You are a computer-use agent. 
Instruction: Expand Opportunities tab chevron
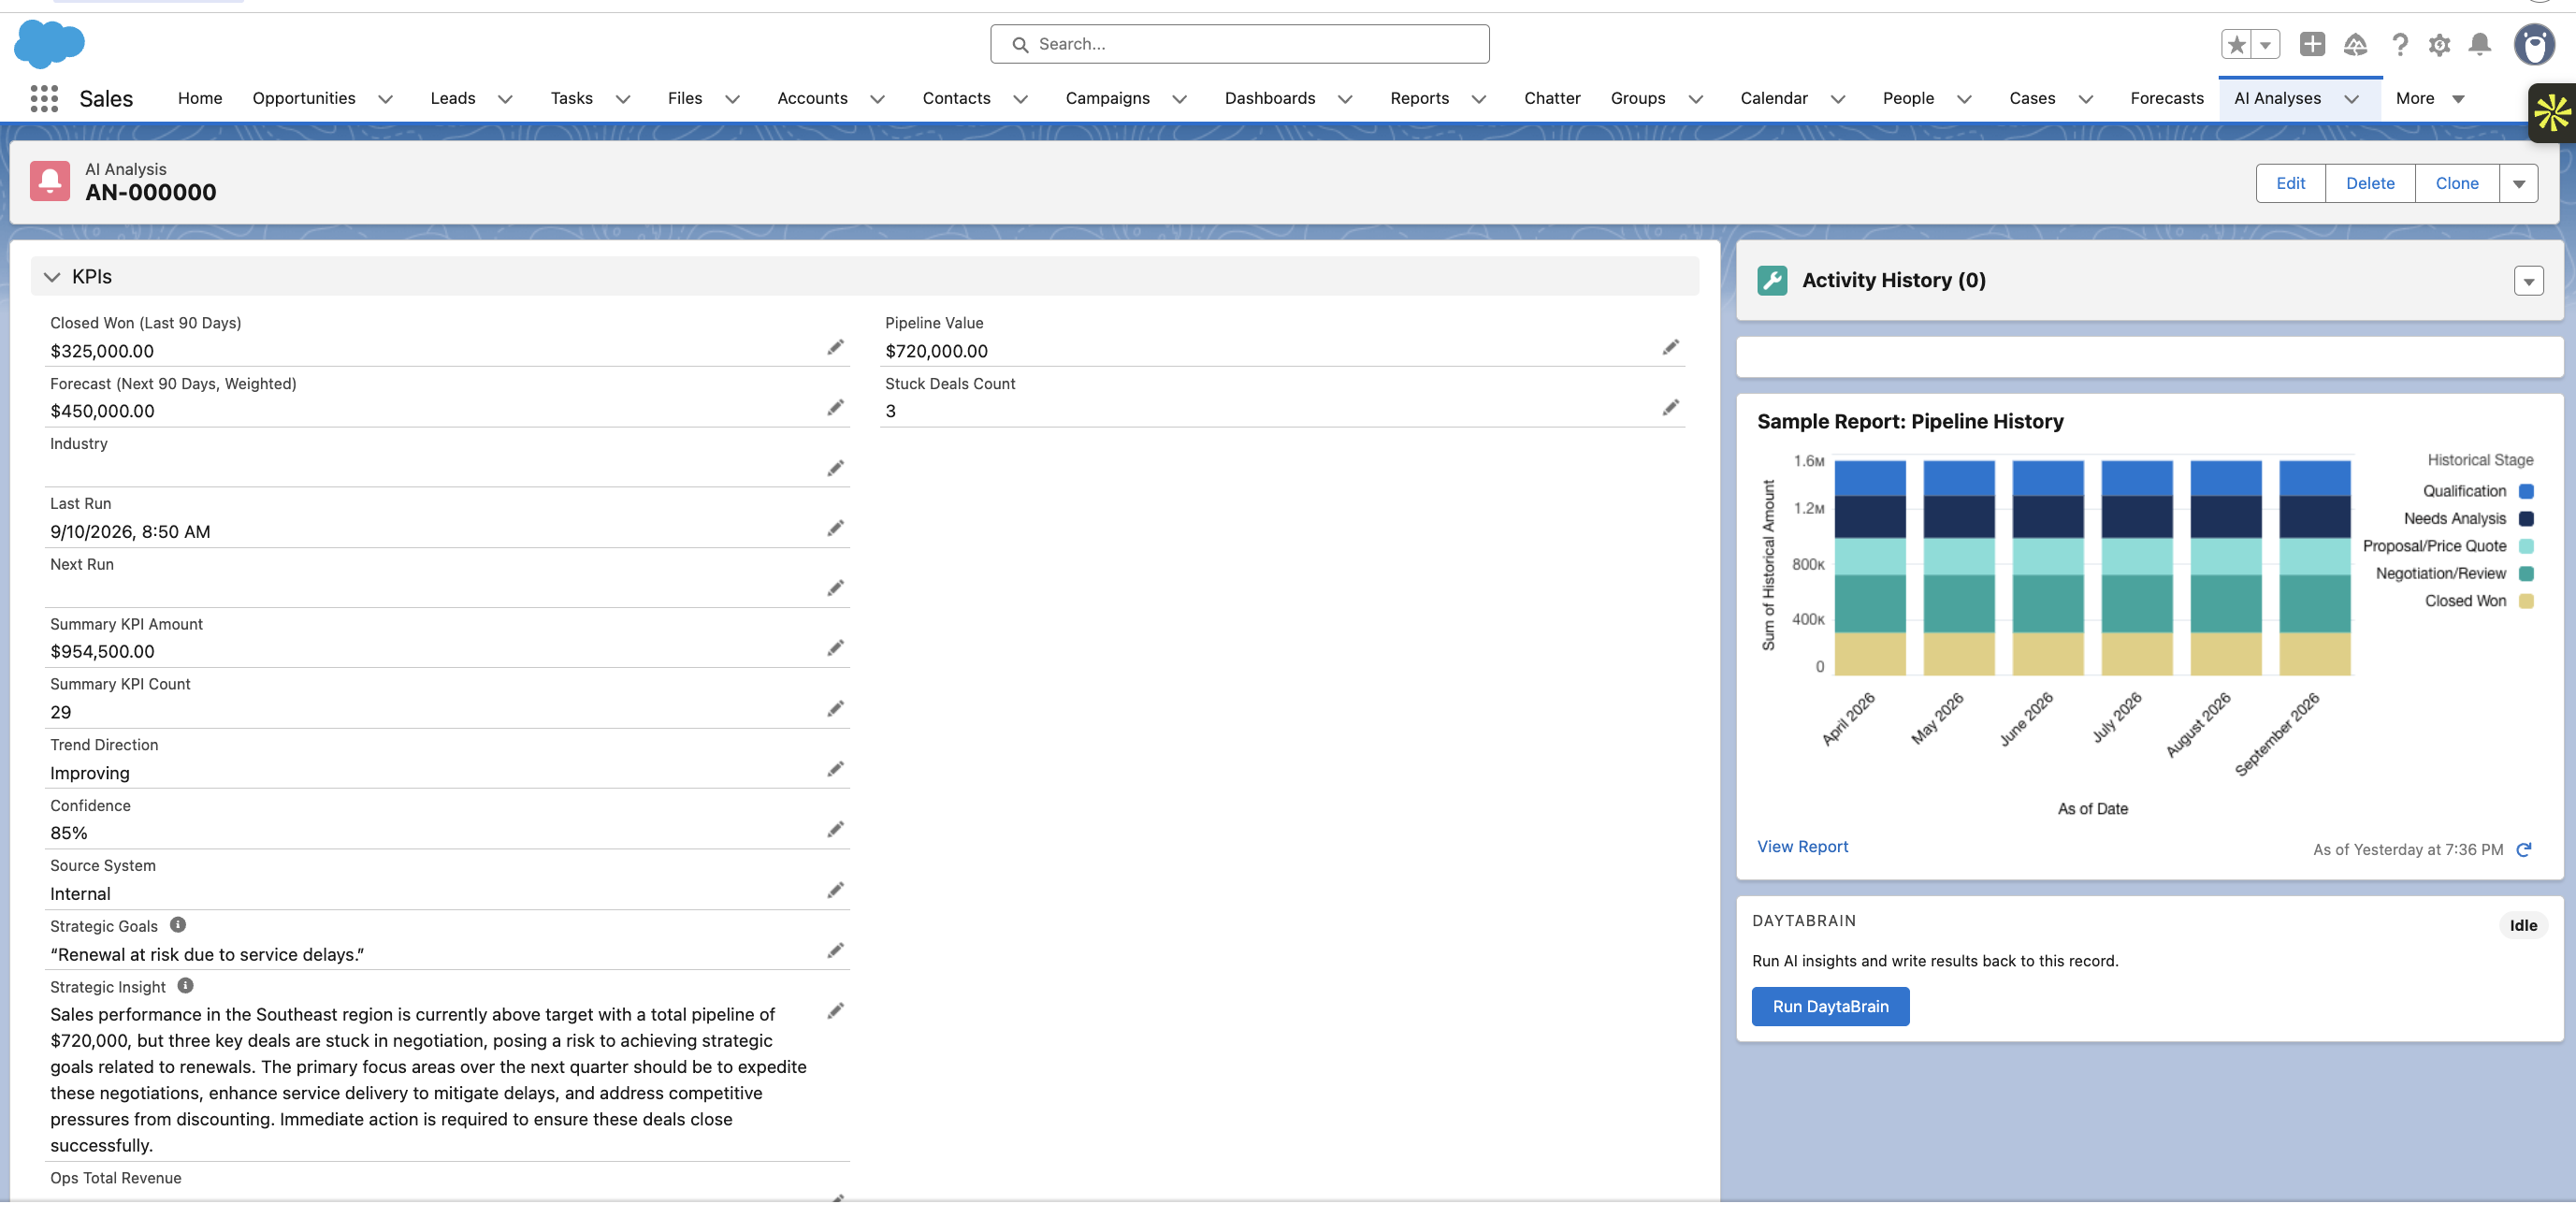tap(385, 99)
